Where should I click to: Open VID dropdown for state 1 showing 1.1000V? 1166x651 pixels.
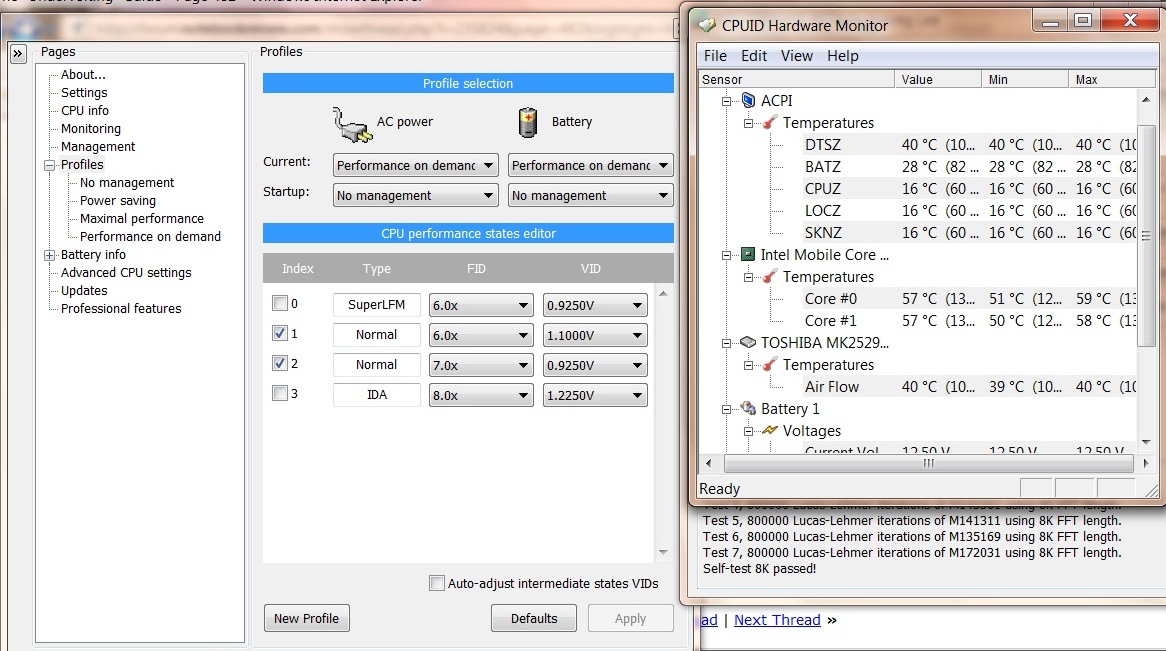pos(595,335)
